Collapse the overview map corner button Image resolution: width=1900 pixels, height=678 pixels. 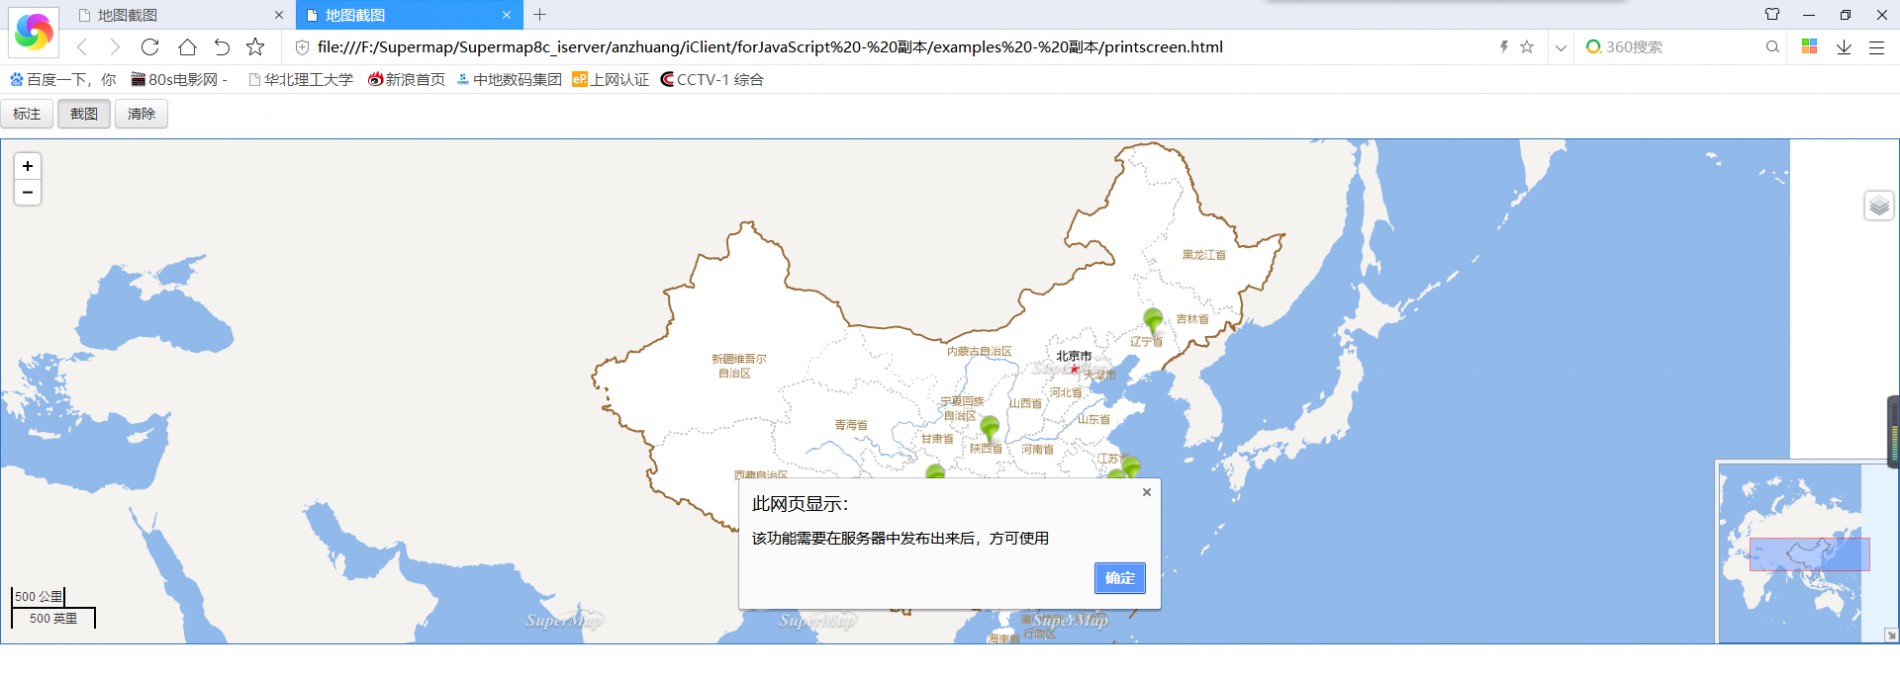point(1890,635)
